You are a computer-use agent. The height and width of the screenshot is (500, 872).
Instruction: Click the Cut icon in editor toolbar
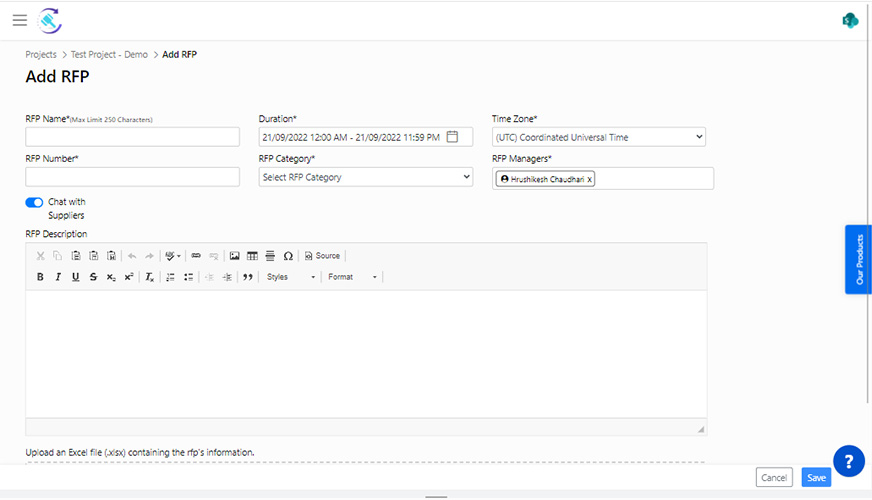(40, 256)
